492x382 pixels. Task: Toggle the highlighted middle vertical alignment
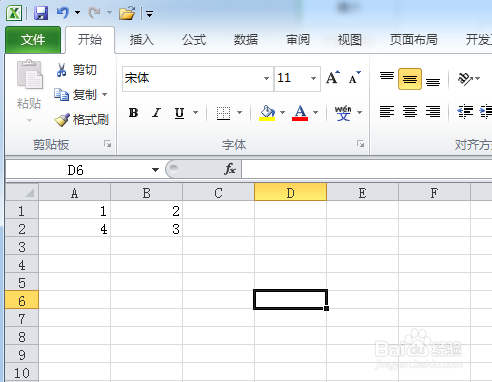410,79
